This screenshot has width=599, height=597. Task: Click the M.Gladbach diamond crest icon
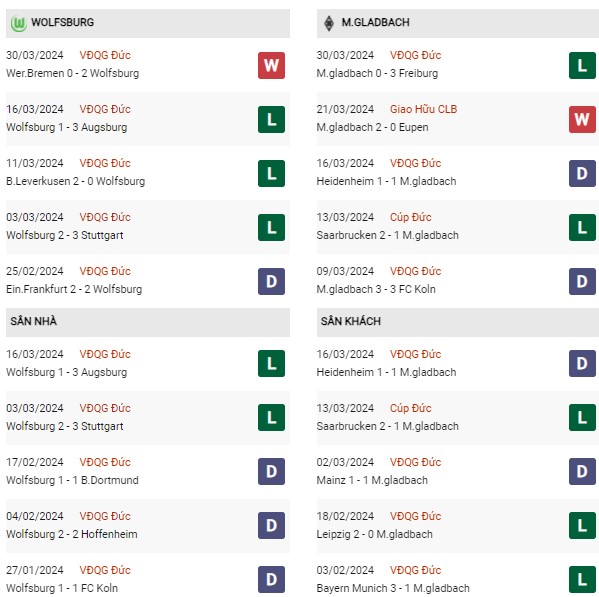point(329,23)
